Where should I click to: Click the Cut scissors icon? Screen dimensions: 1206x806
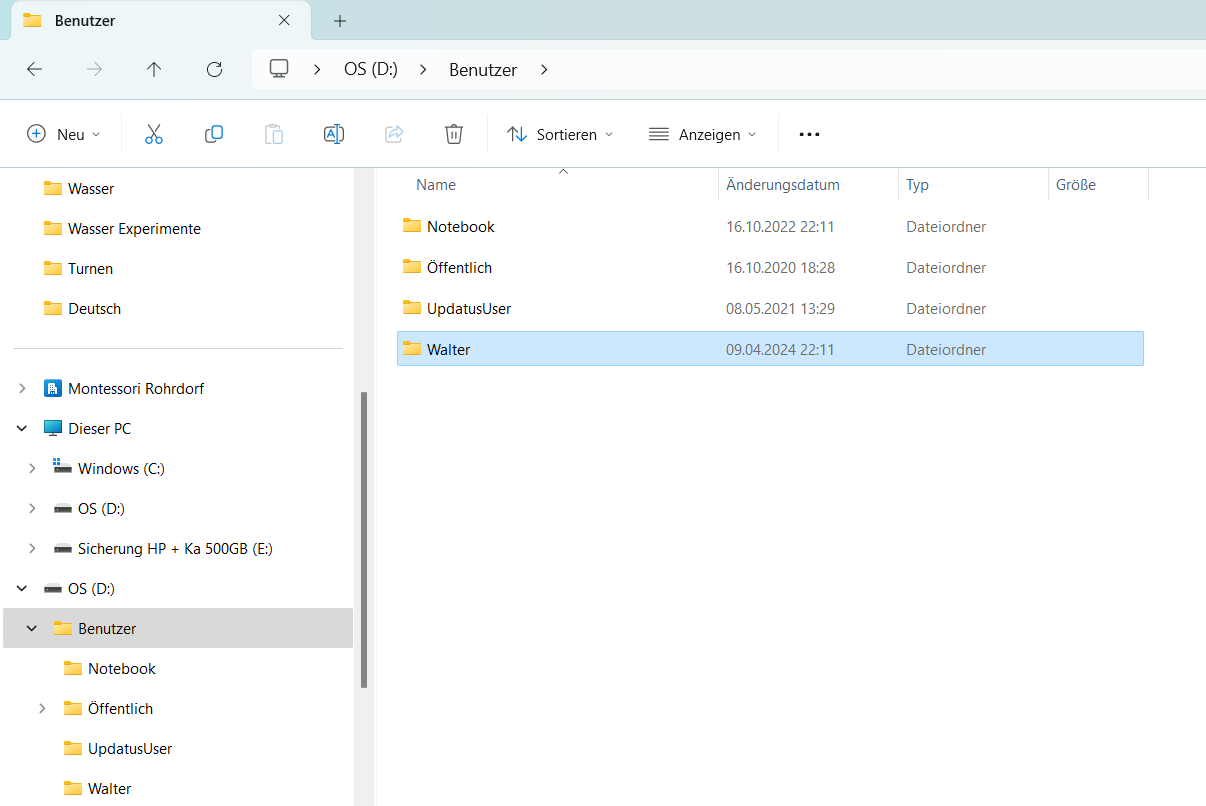(x=154, y=134)
